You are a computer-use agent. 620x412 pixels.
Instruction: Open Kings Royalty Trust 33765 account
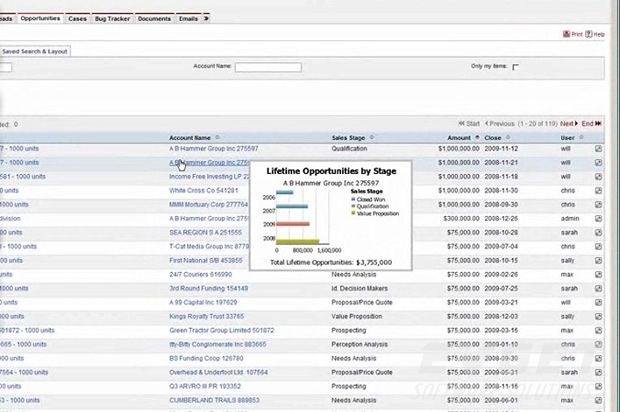[206, 316]
